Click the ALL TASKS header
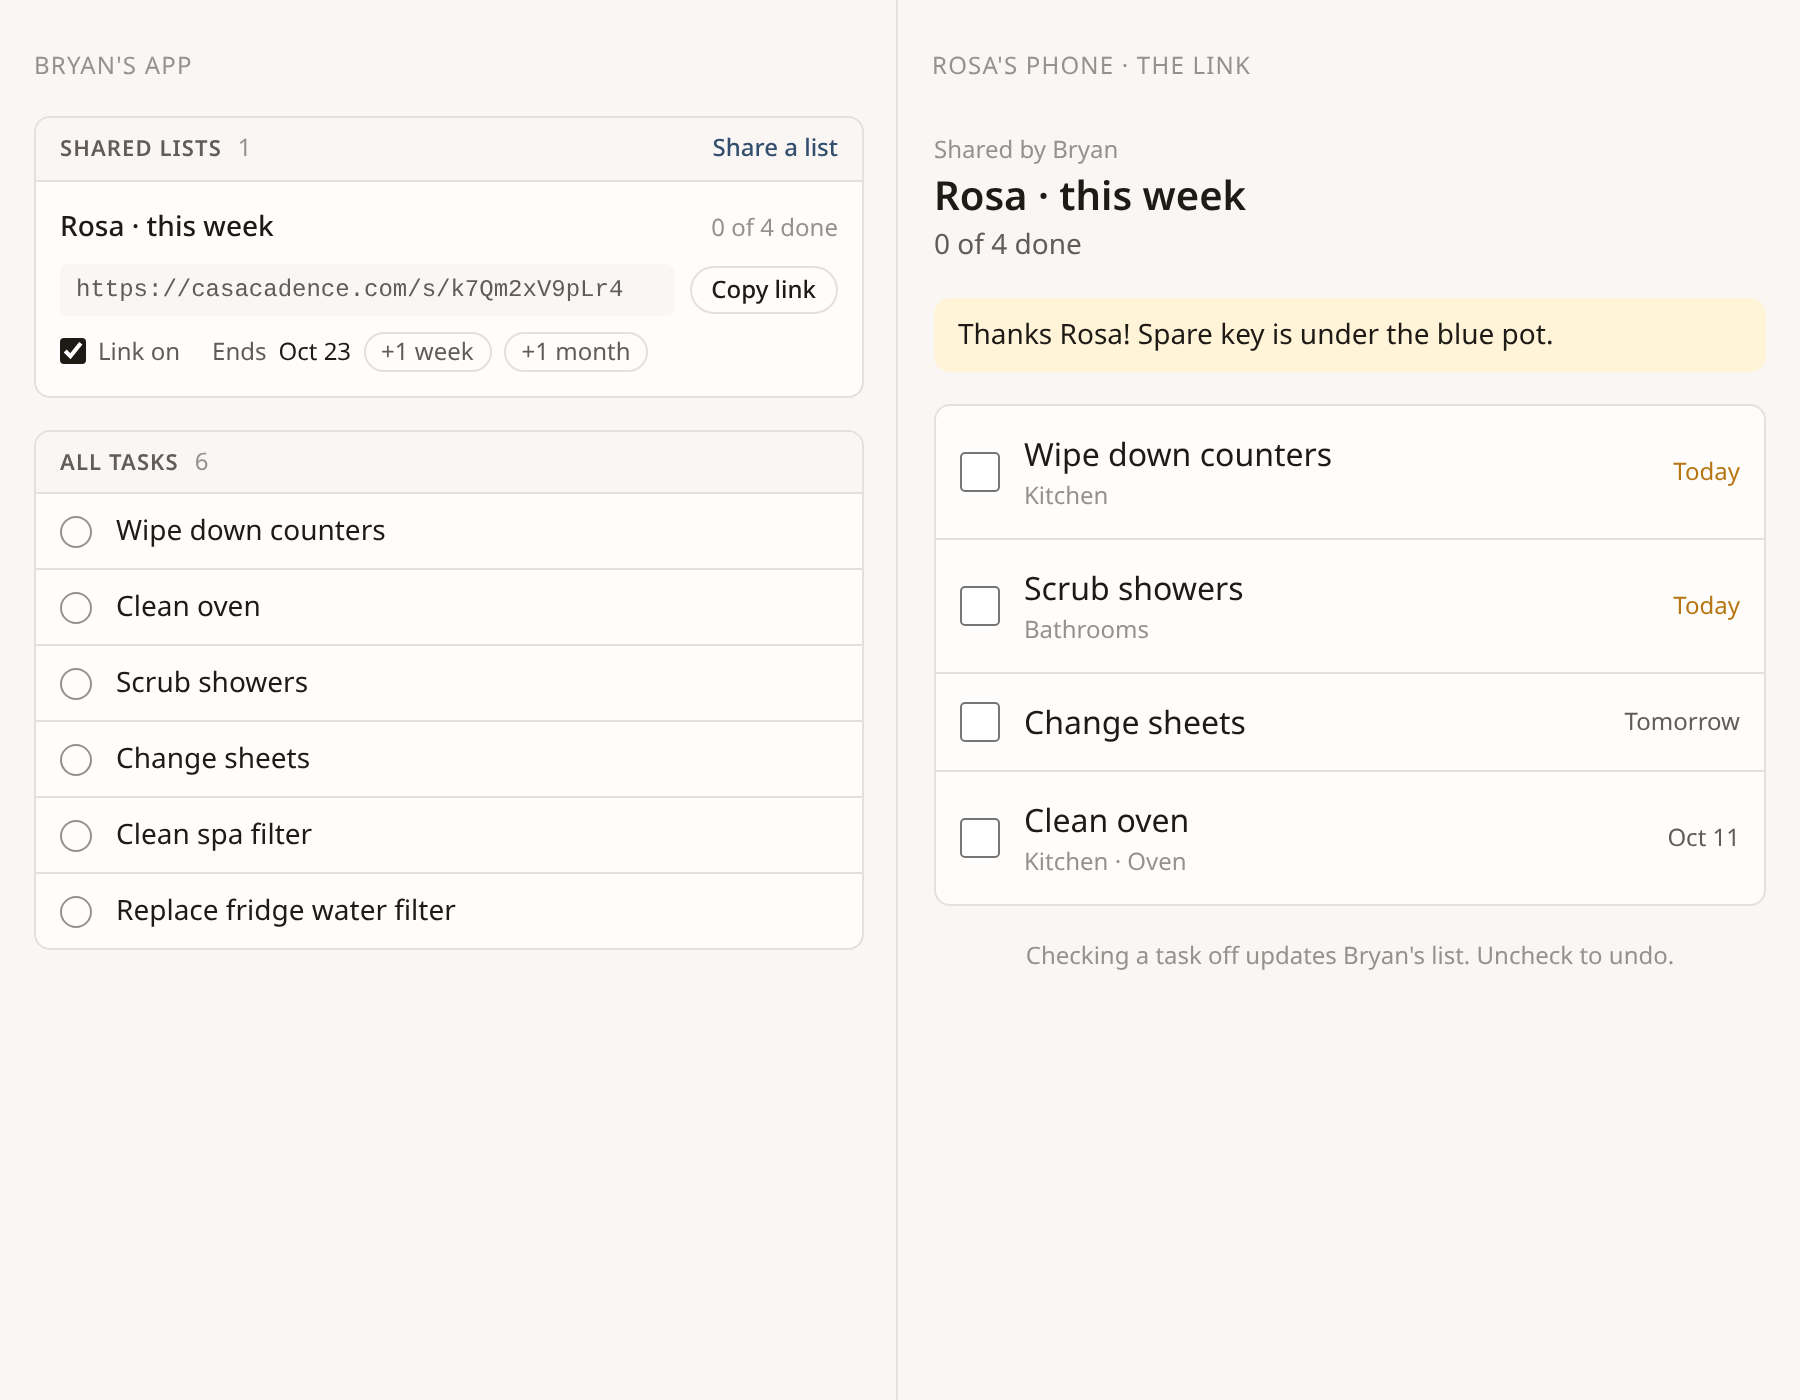This screenshot has height=1400, width=1800. point(119,462)
